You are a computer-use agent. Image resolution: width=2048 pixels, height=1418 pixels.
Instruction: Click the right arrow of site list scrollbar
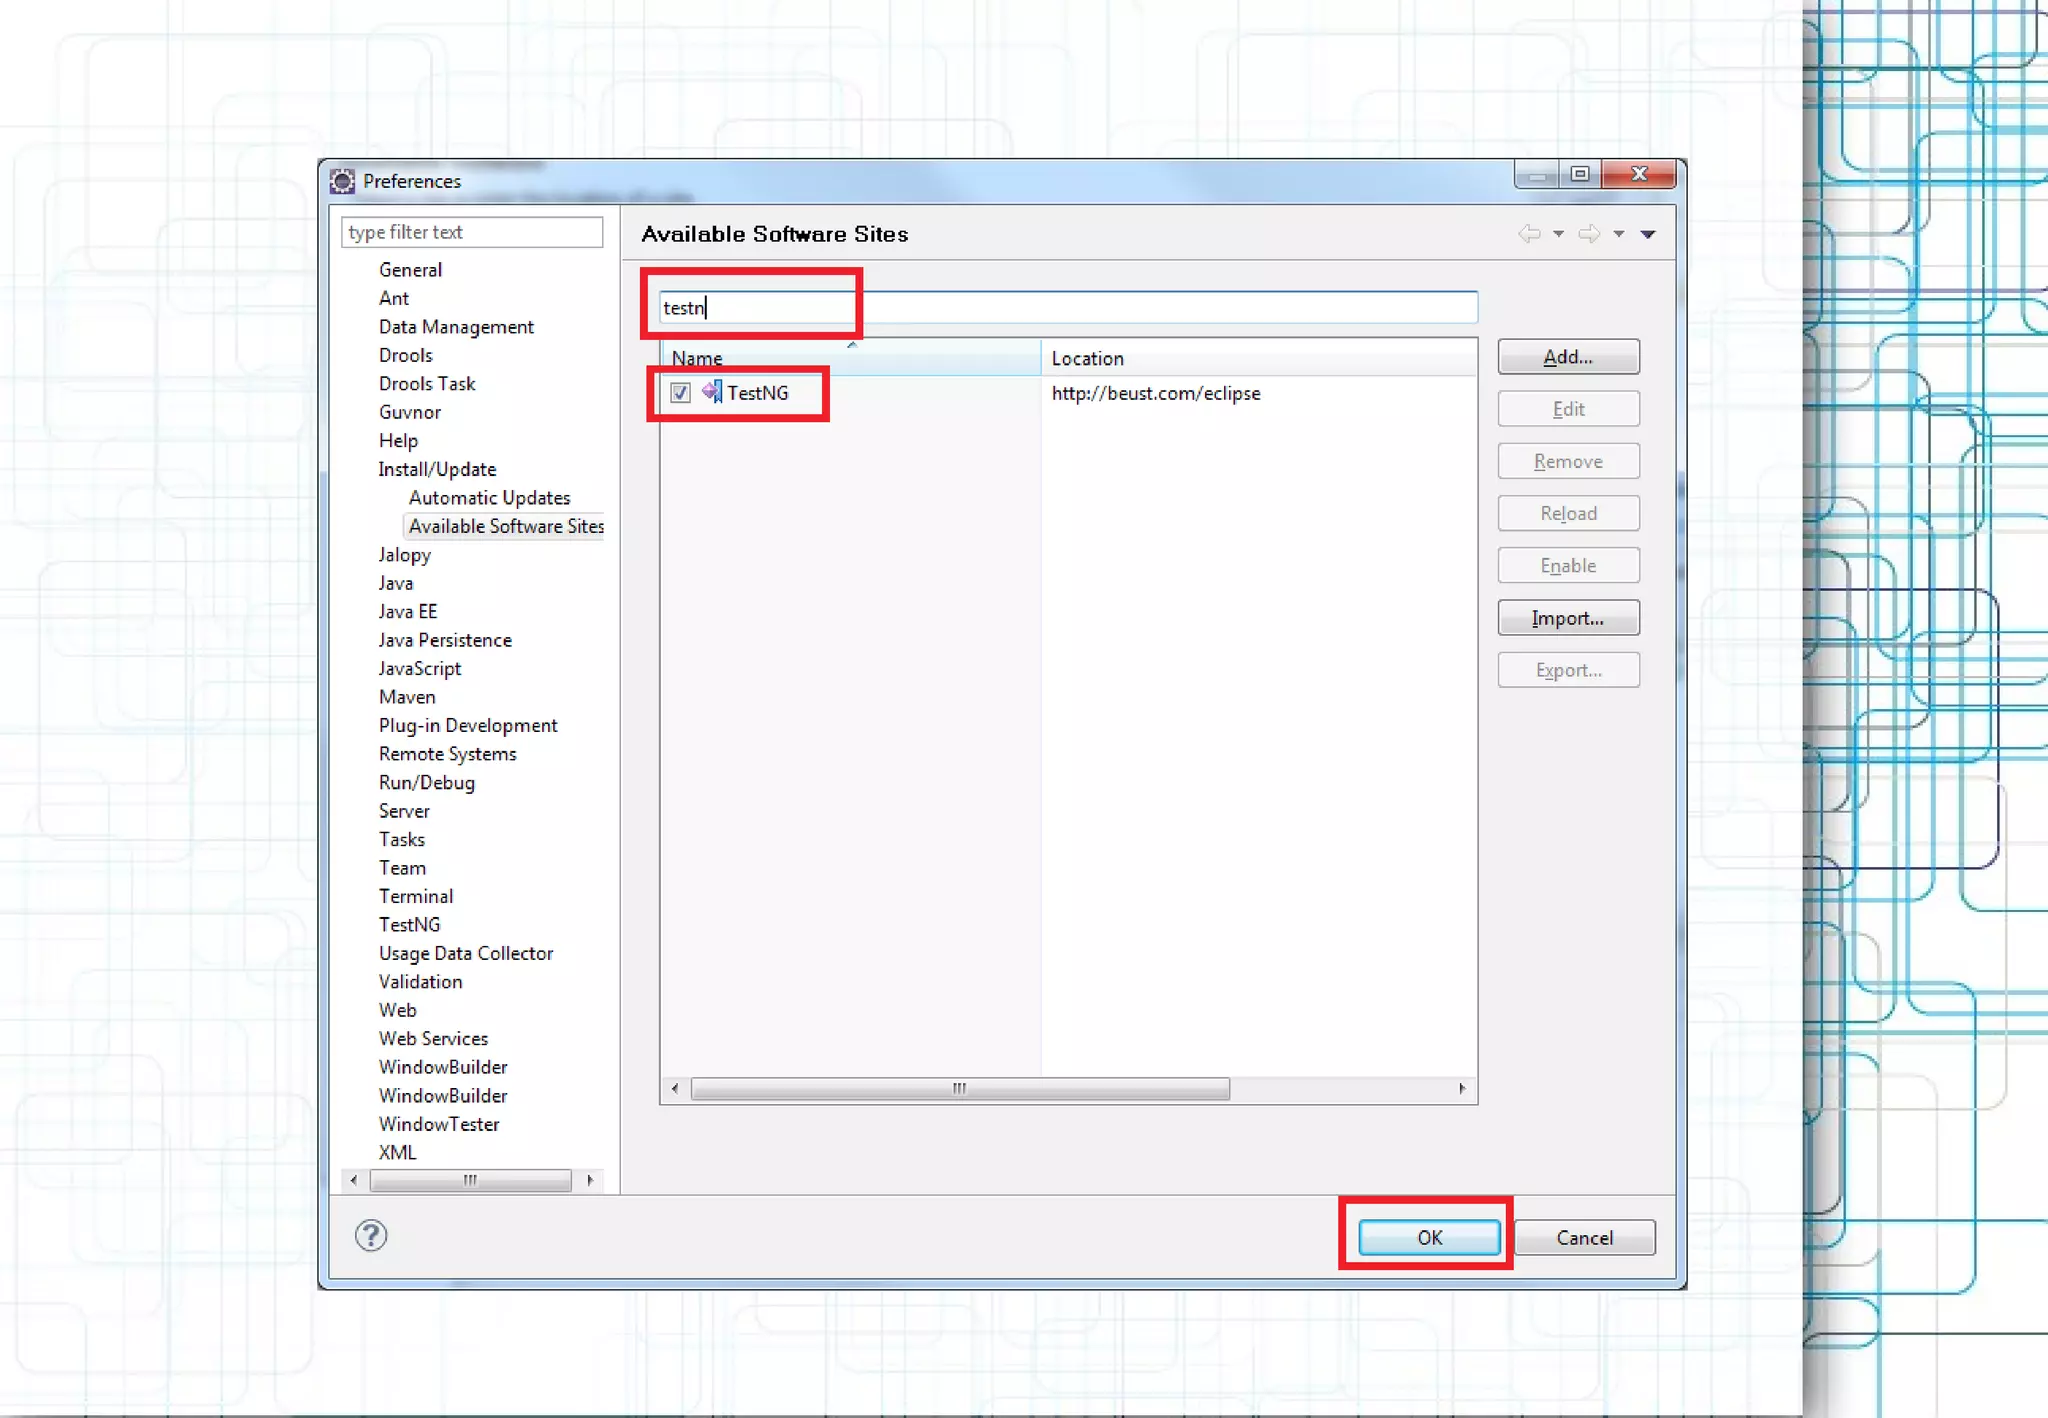point(1462,1088)
